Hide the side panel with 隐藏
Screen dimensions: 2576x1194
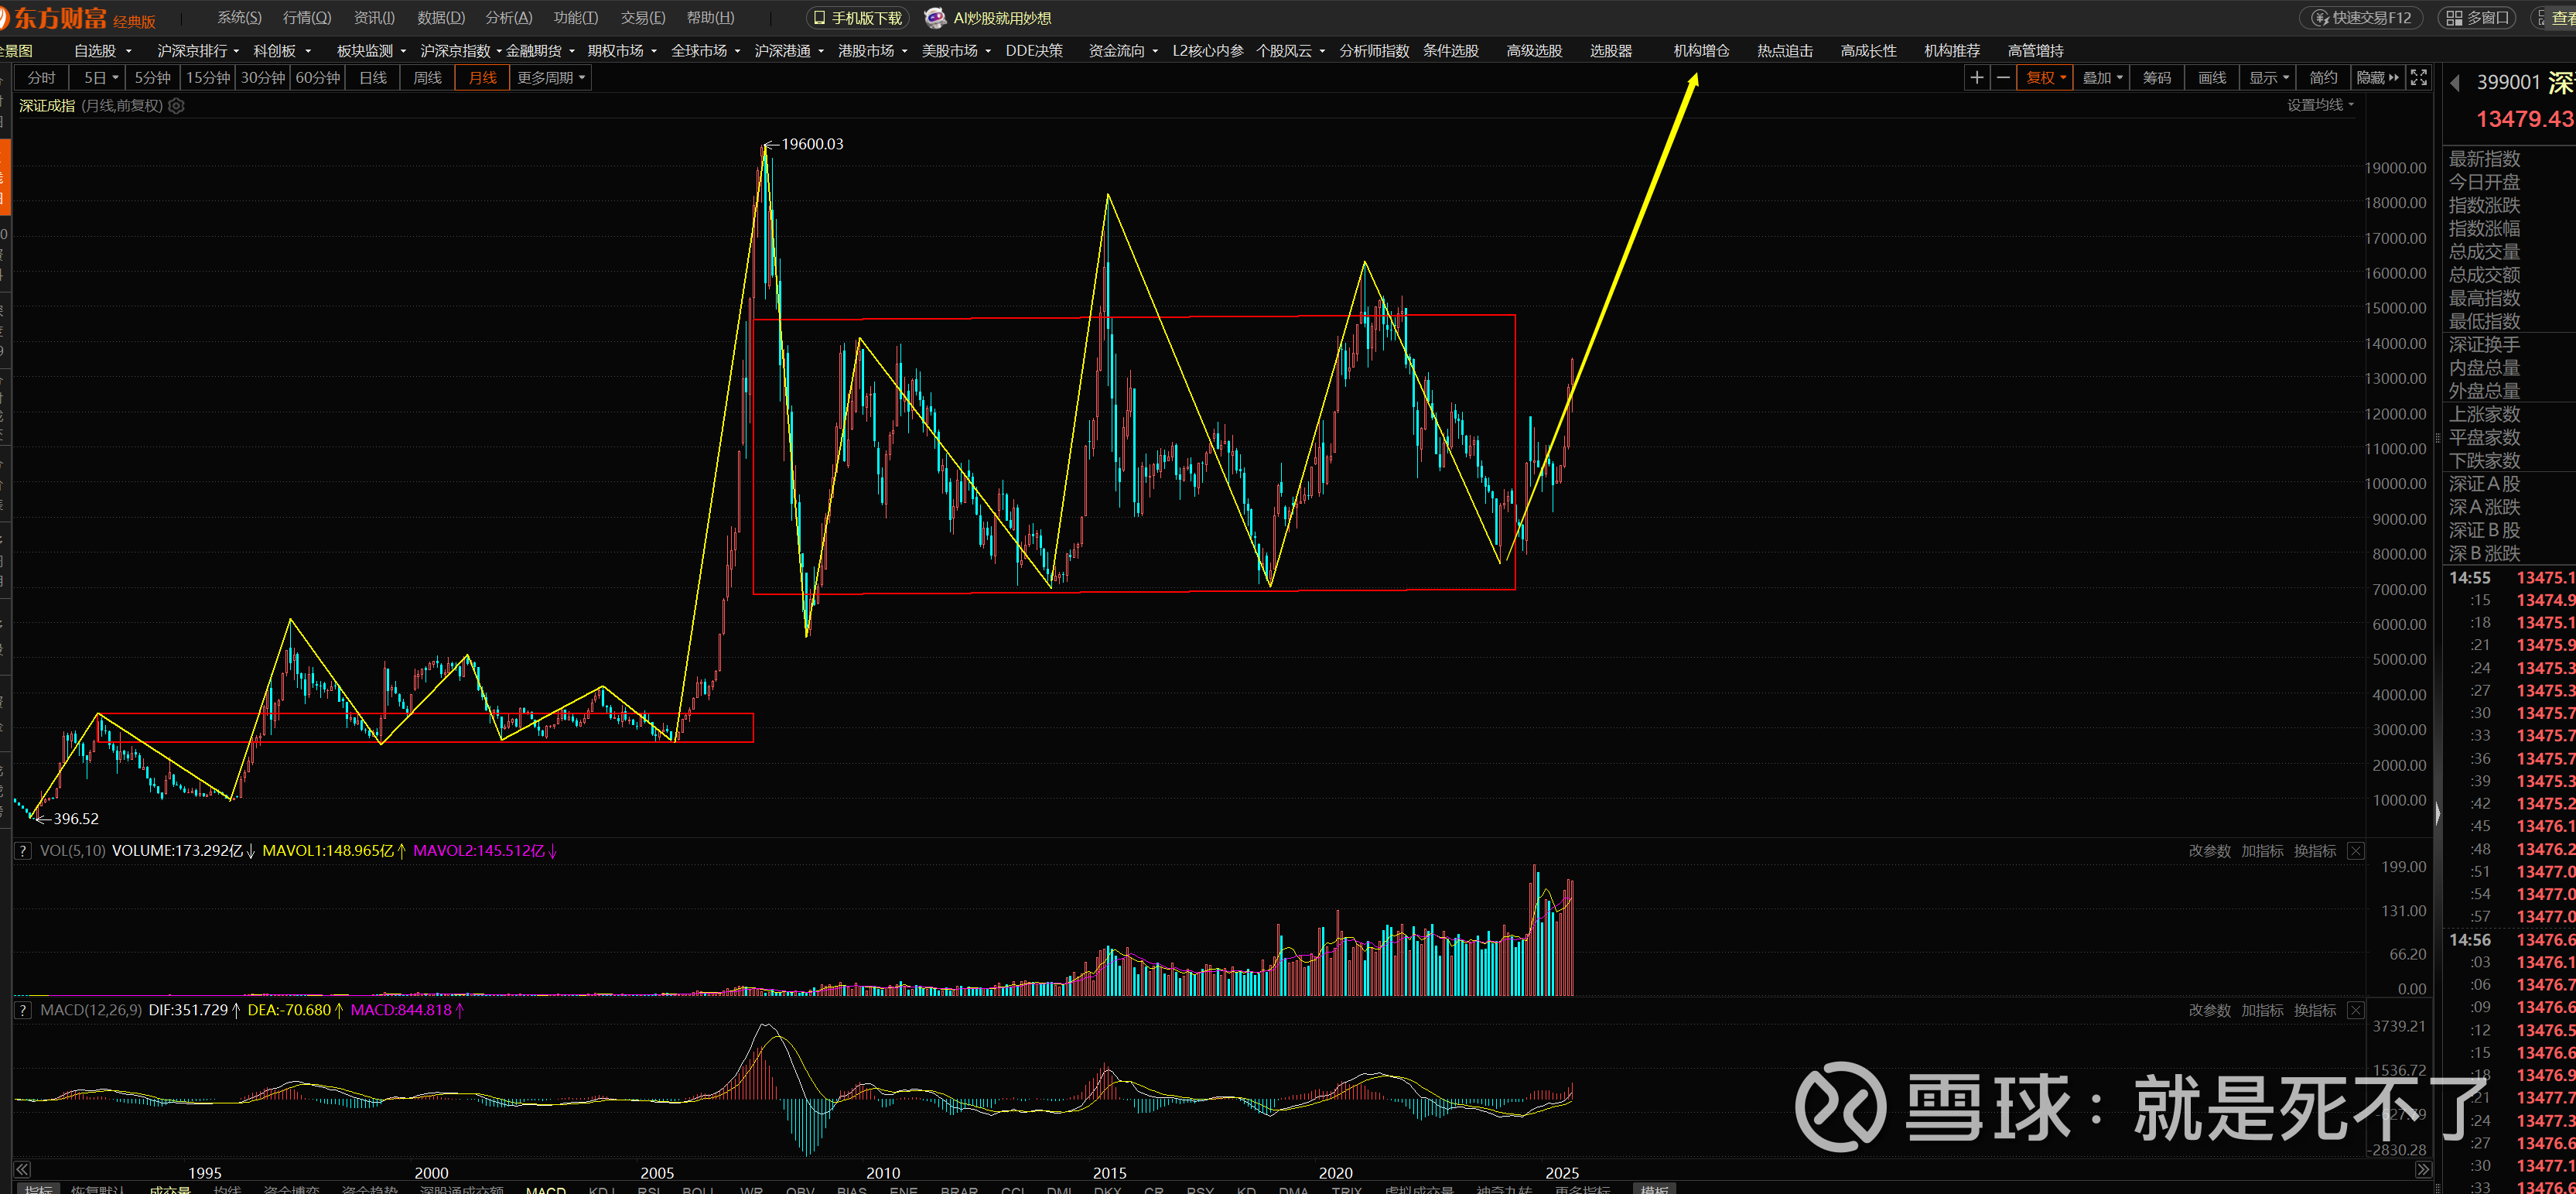click(x=2376, y=78)
